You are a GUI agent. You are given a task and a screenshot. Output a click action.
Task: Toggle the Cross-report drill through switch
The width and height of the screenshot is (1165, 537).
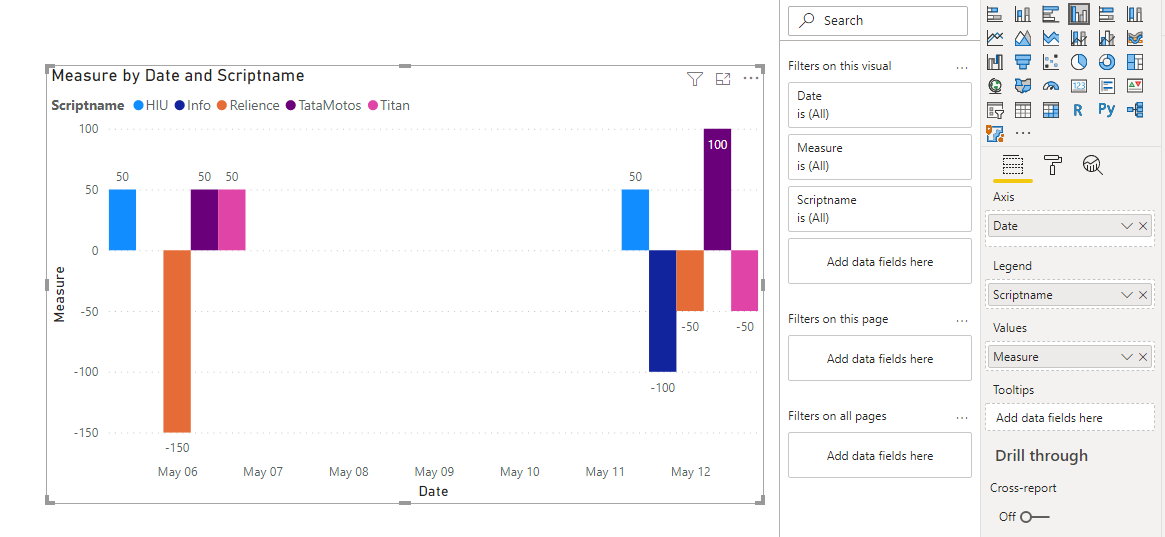pyautogui.click(x=1034, y=517)
